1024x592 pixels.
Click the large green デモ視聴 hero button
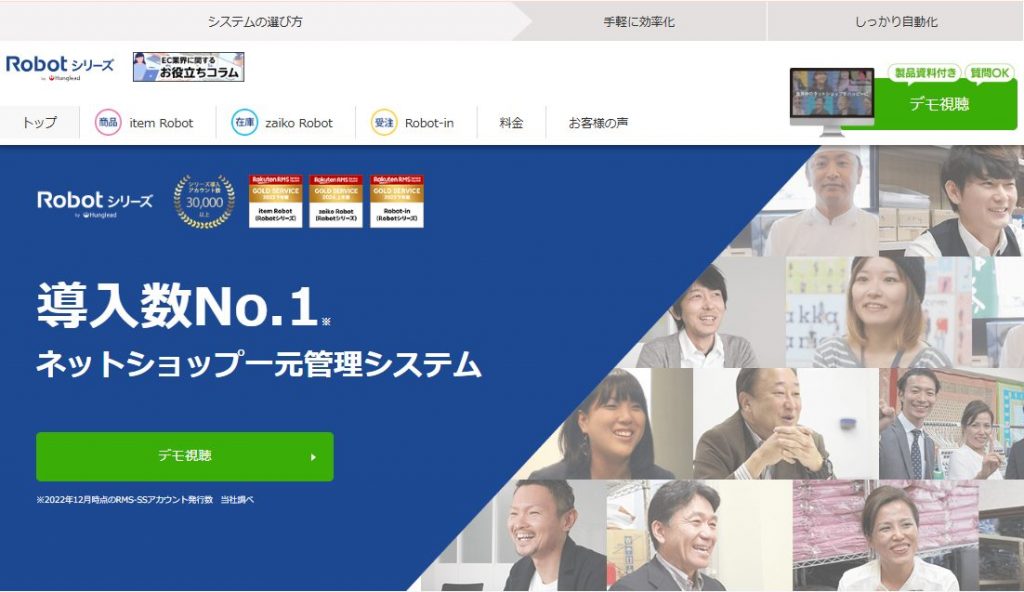pos(185,456)
